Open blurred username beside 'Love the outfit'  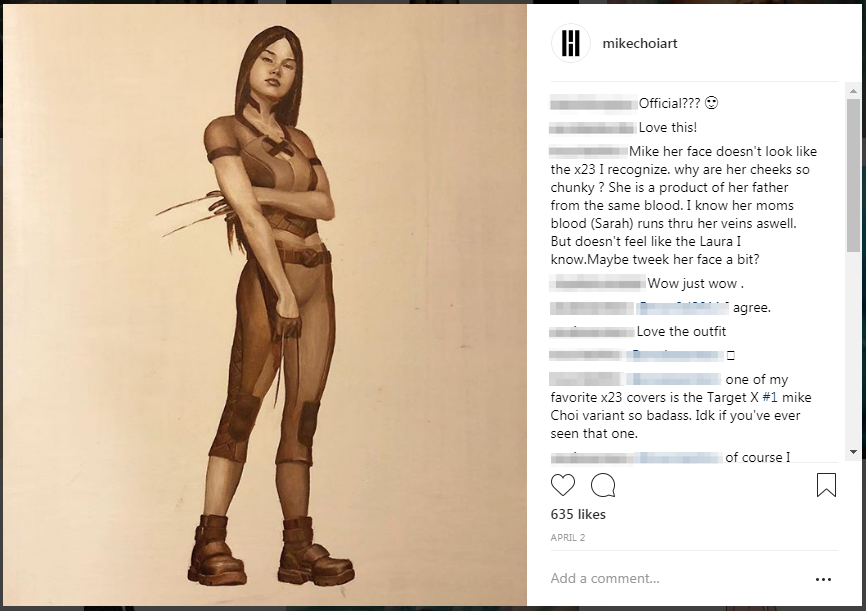tap(592, 332)
